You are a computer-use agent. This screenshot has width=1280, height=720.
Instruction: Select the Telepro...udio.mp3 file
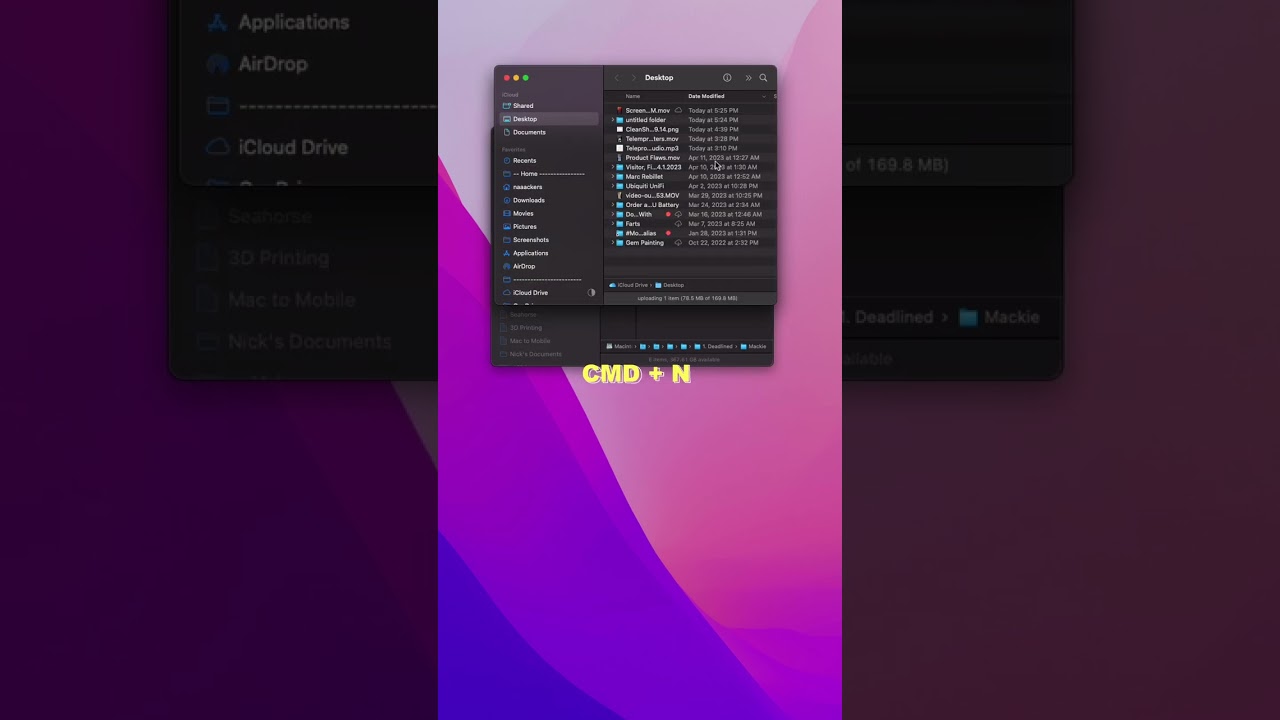652,148
